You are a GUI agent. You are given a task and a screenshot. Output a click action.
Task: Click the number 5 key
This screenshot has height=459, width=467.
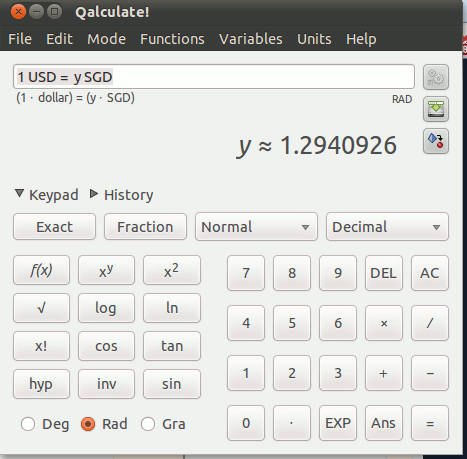(292, 323)
